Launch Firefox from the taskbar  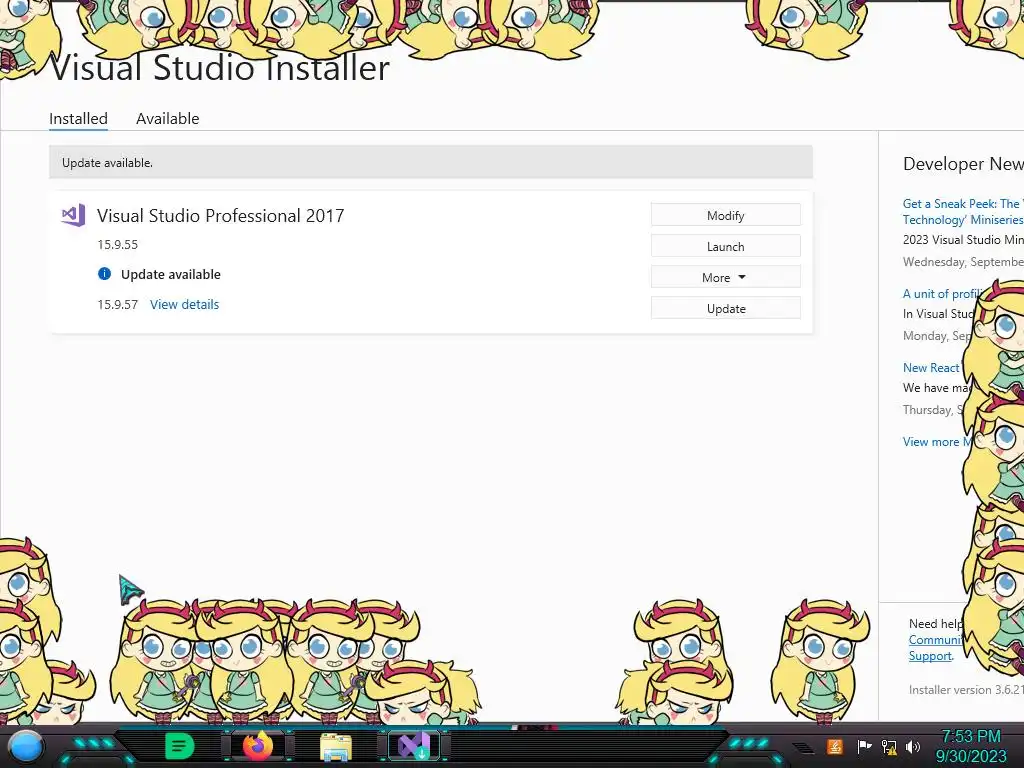258,746
